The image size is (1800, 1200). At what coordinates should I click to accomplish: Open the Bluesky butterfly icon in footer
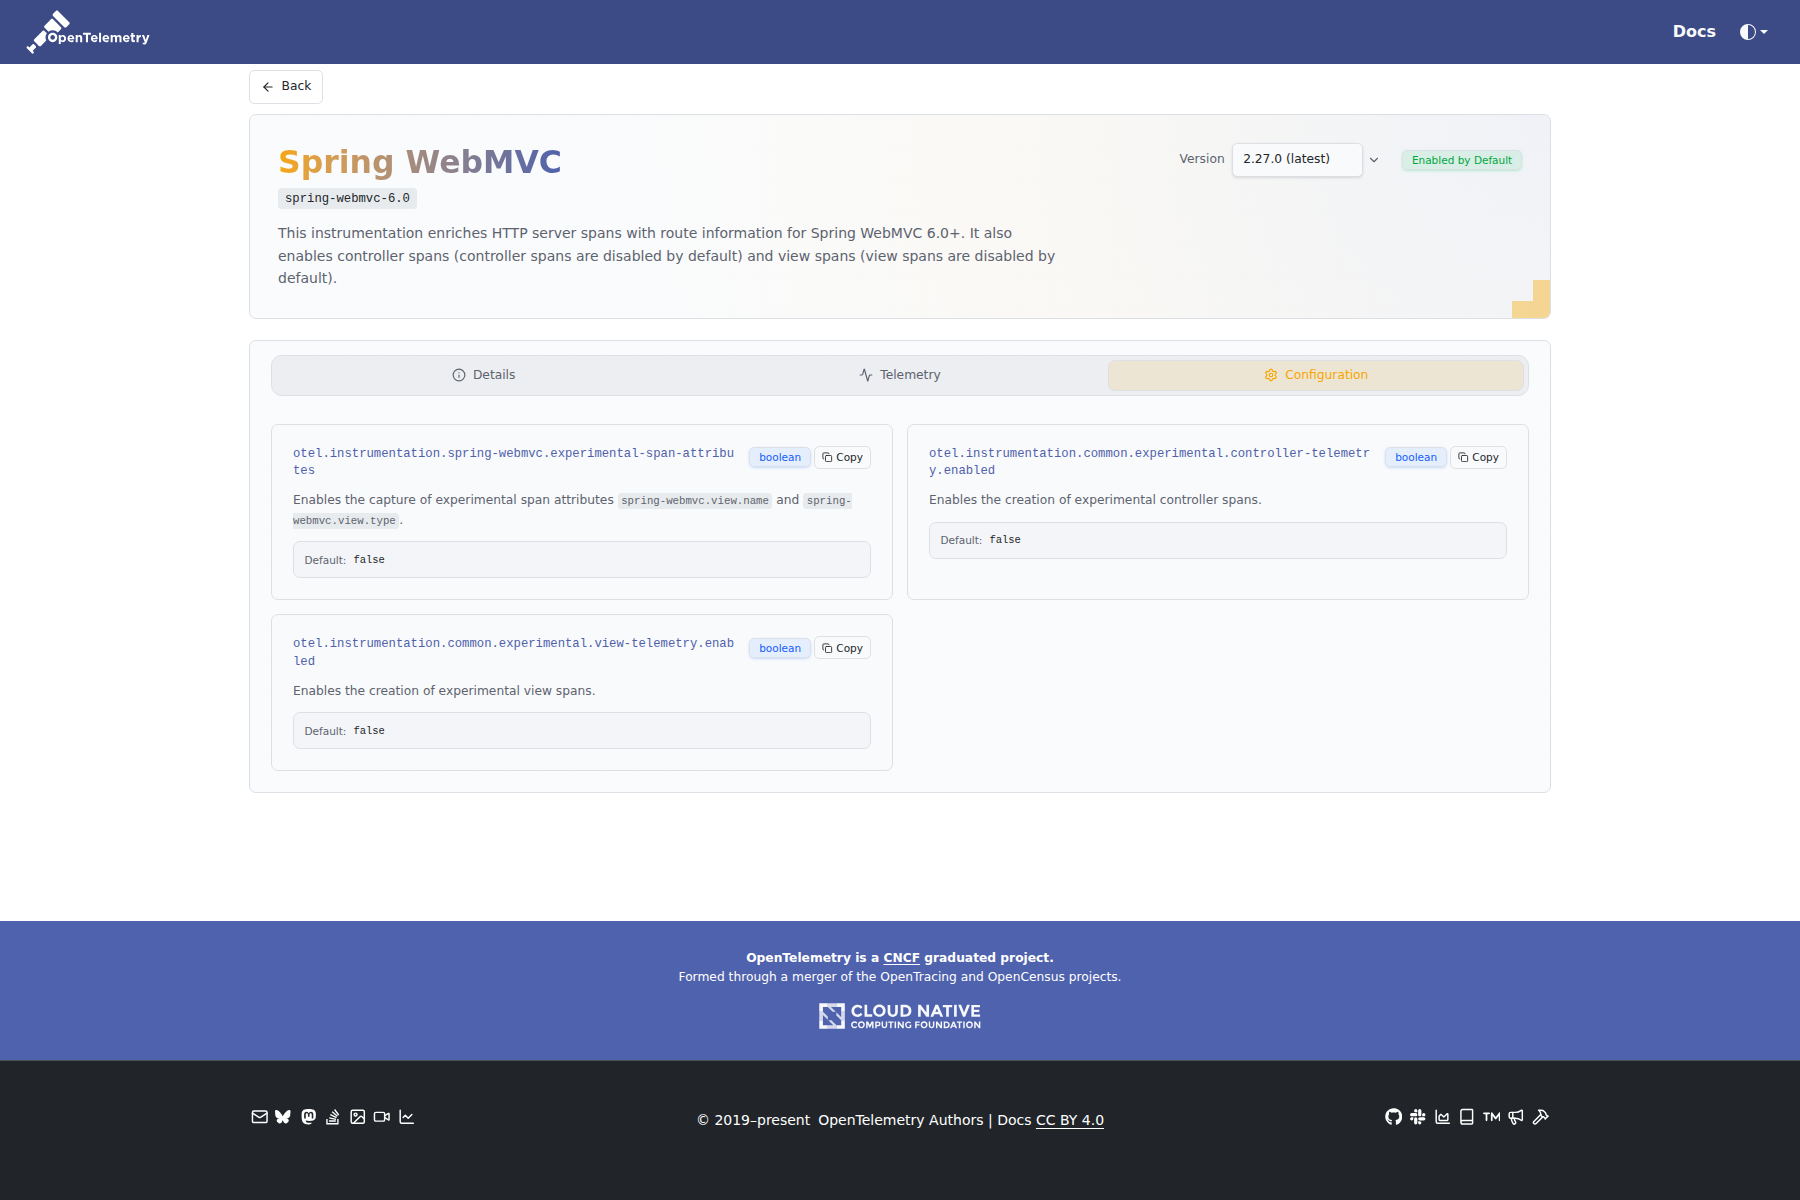[x=283, y=1117]
